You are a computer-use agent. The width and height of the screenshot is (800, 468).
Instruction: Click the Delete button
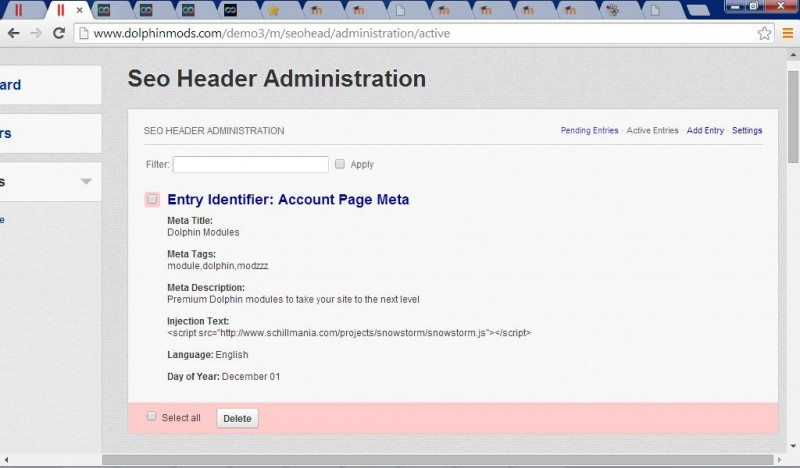point(237,418)
